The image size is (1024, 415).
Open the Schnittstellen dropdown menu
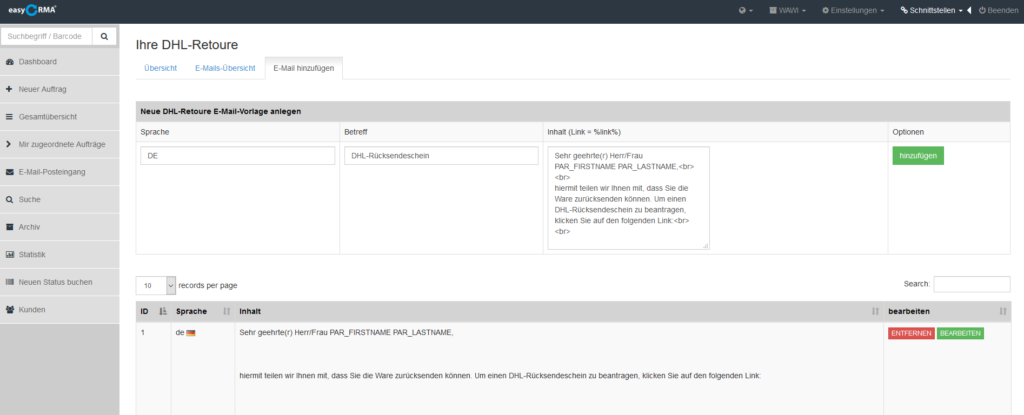pos(931,10)
